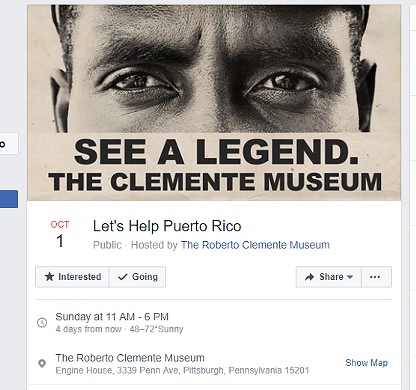Click the location pin icon

pos(42,363)
